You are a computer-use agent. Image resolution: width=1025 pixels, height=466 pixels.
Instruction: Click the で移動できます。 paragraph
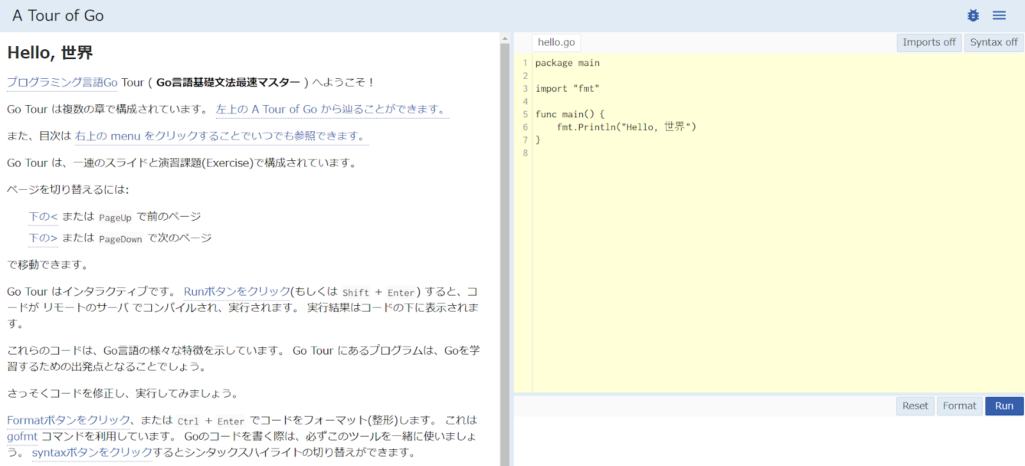click(x=47, y=265)
